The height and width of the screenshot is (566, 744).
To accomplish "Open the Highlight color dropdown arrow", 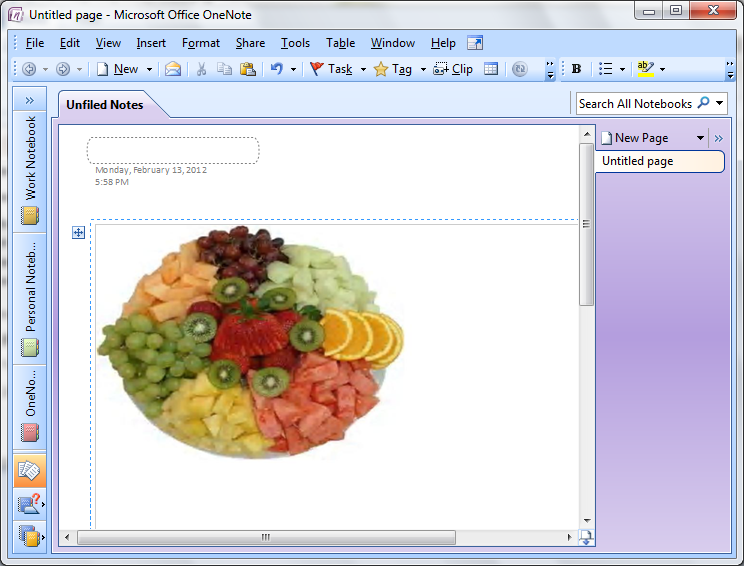I will (x=662, y=69).
